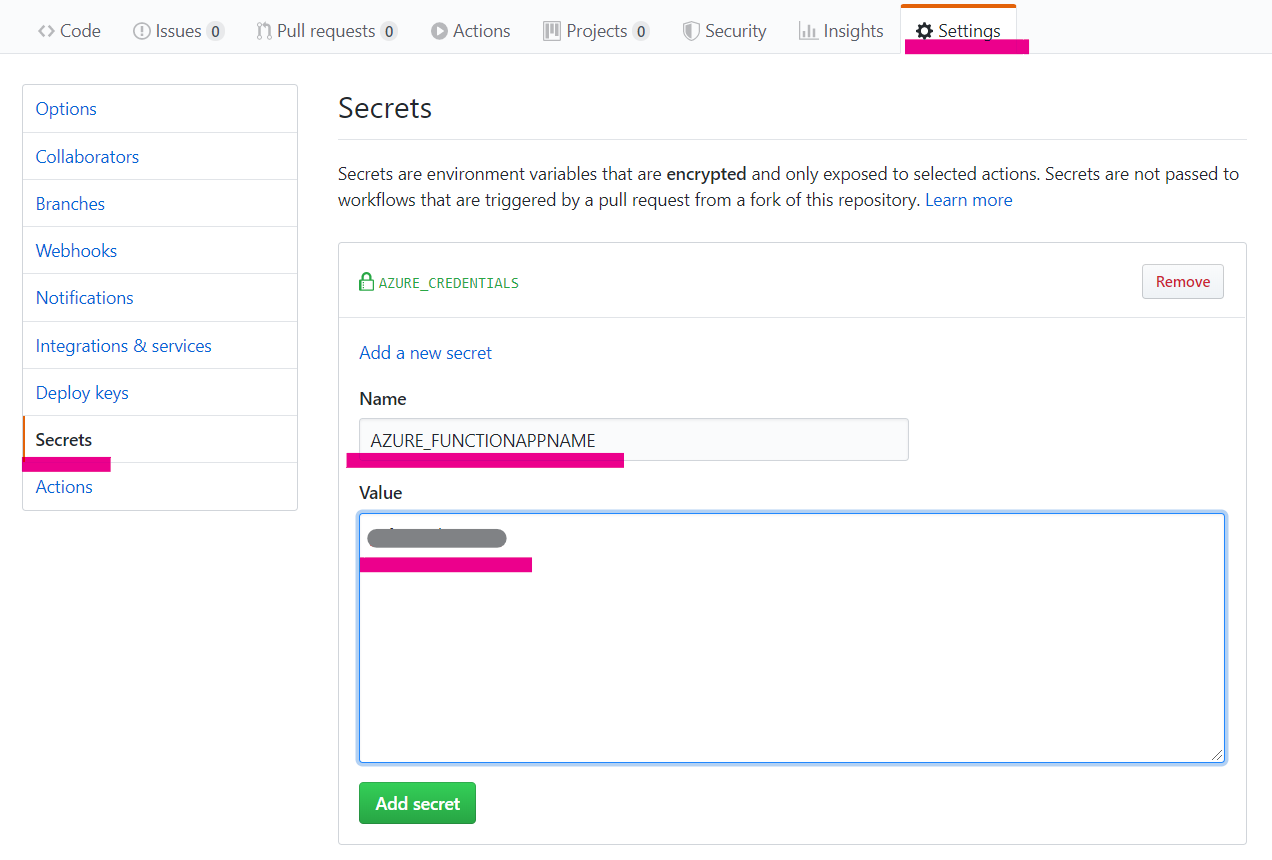Select Webhooks from the sidebar
Screen dimensions: 1272x860
pos(76,251)
